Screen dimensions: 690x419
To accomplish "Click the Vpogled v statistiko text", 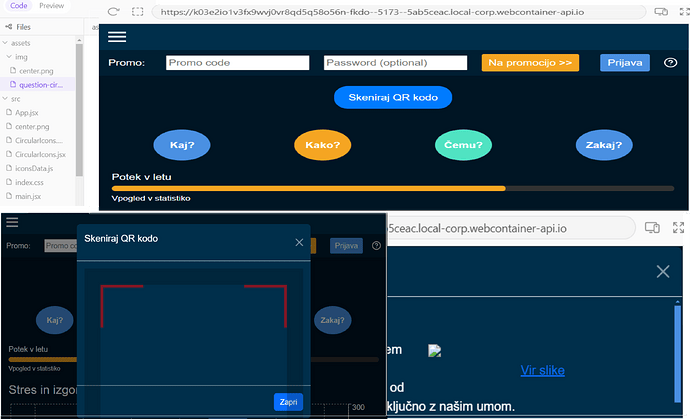I will coord(151,198).
